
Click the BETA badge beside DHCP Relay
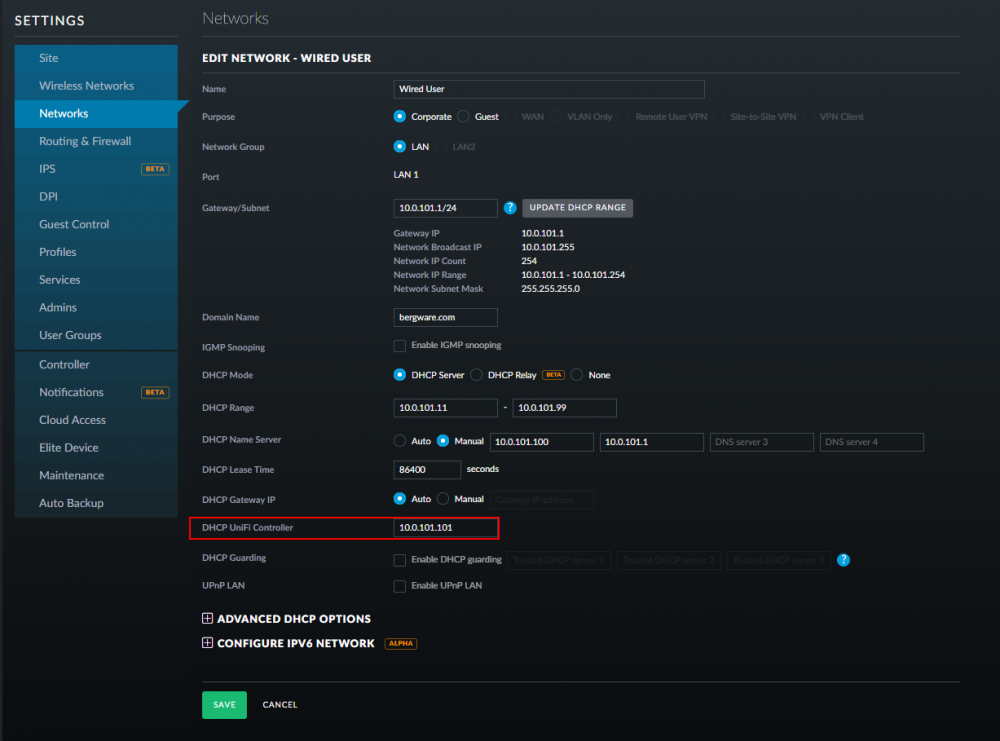[553, 375]
